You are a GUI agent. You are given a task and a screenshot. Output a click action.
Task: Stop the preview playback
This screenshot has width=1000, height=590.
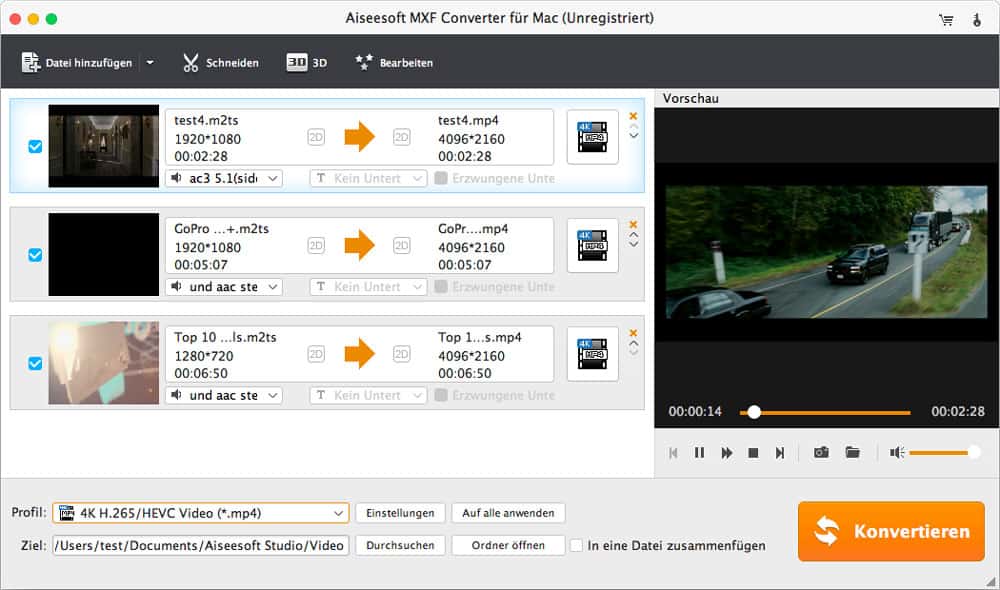(753, 453)
